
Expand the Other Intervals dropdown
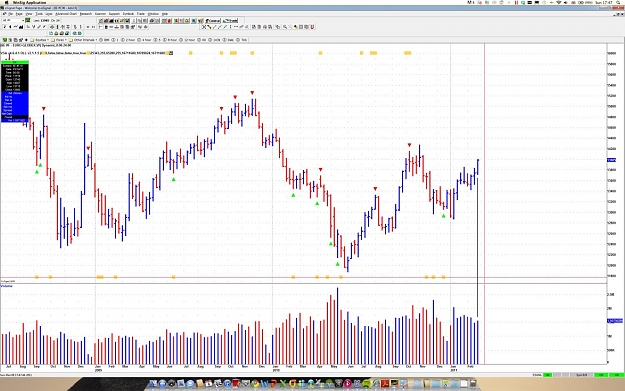(x=83, y=40)
